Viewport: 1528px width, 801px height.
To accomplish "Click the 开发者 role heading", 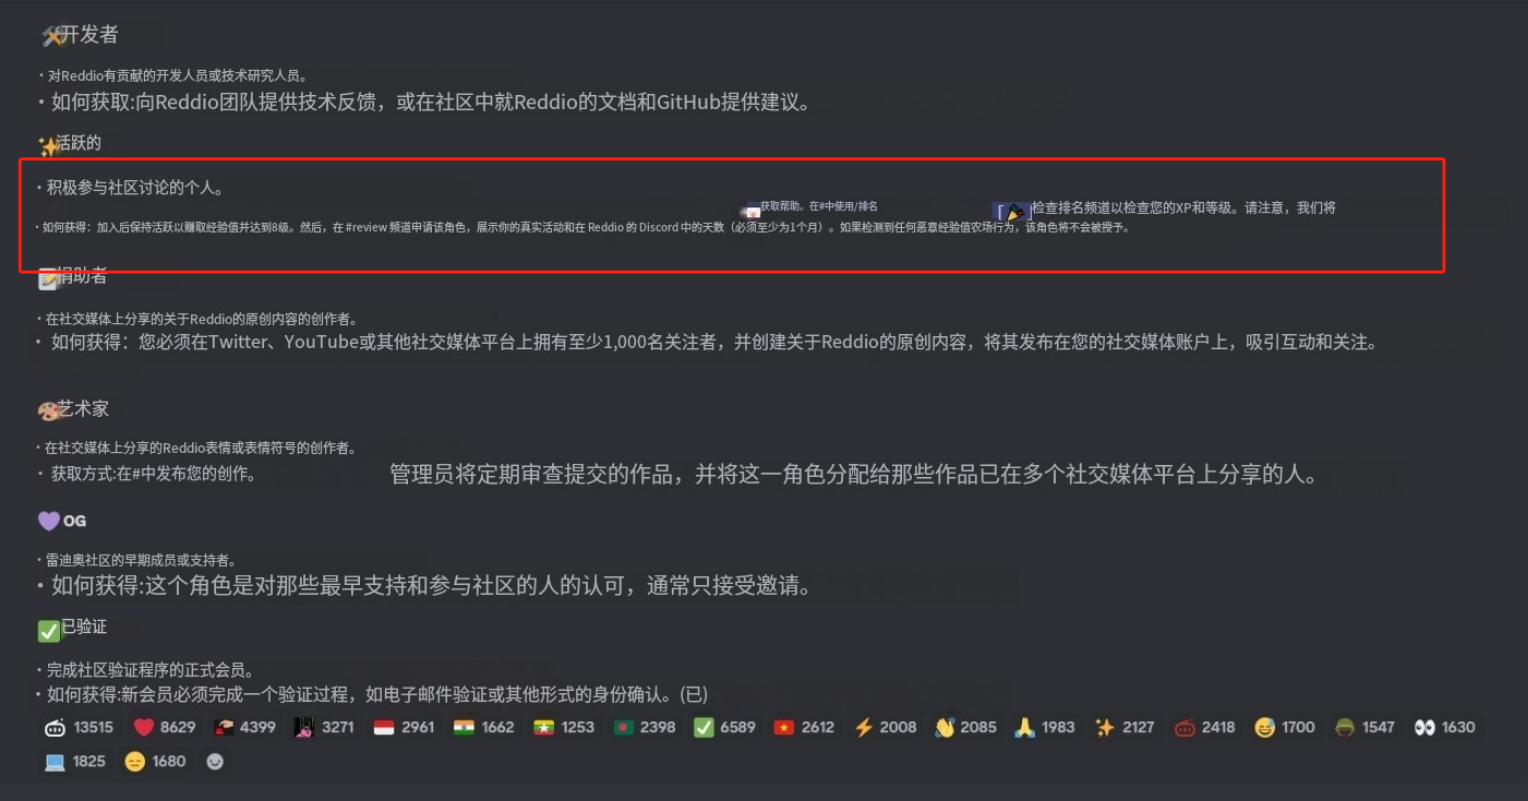I will [89, 35].
